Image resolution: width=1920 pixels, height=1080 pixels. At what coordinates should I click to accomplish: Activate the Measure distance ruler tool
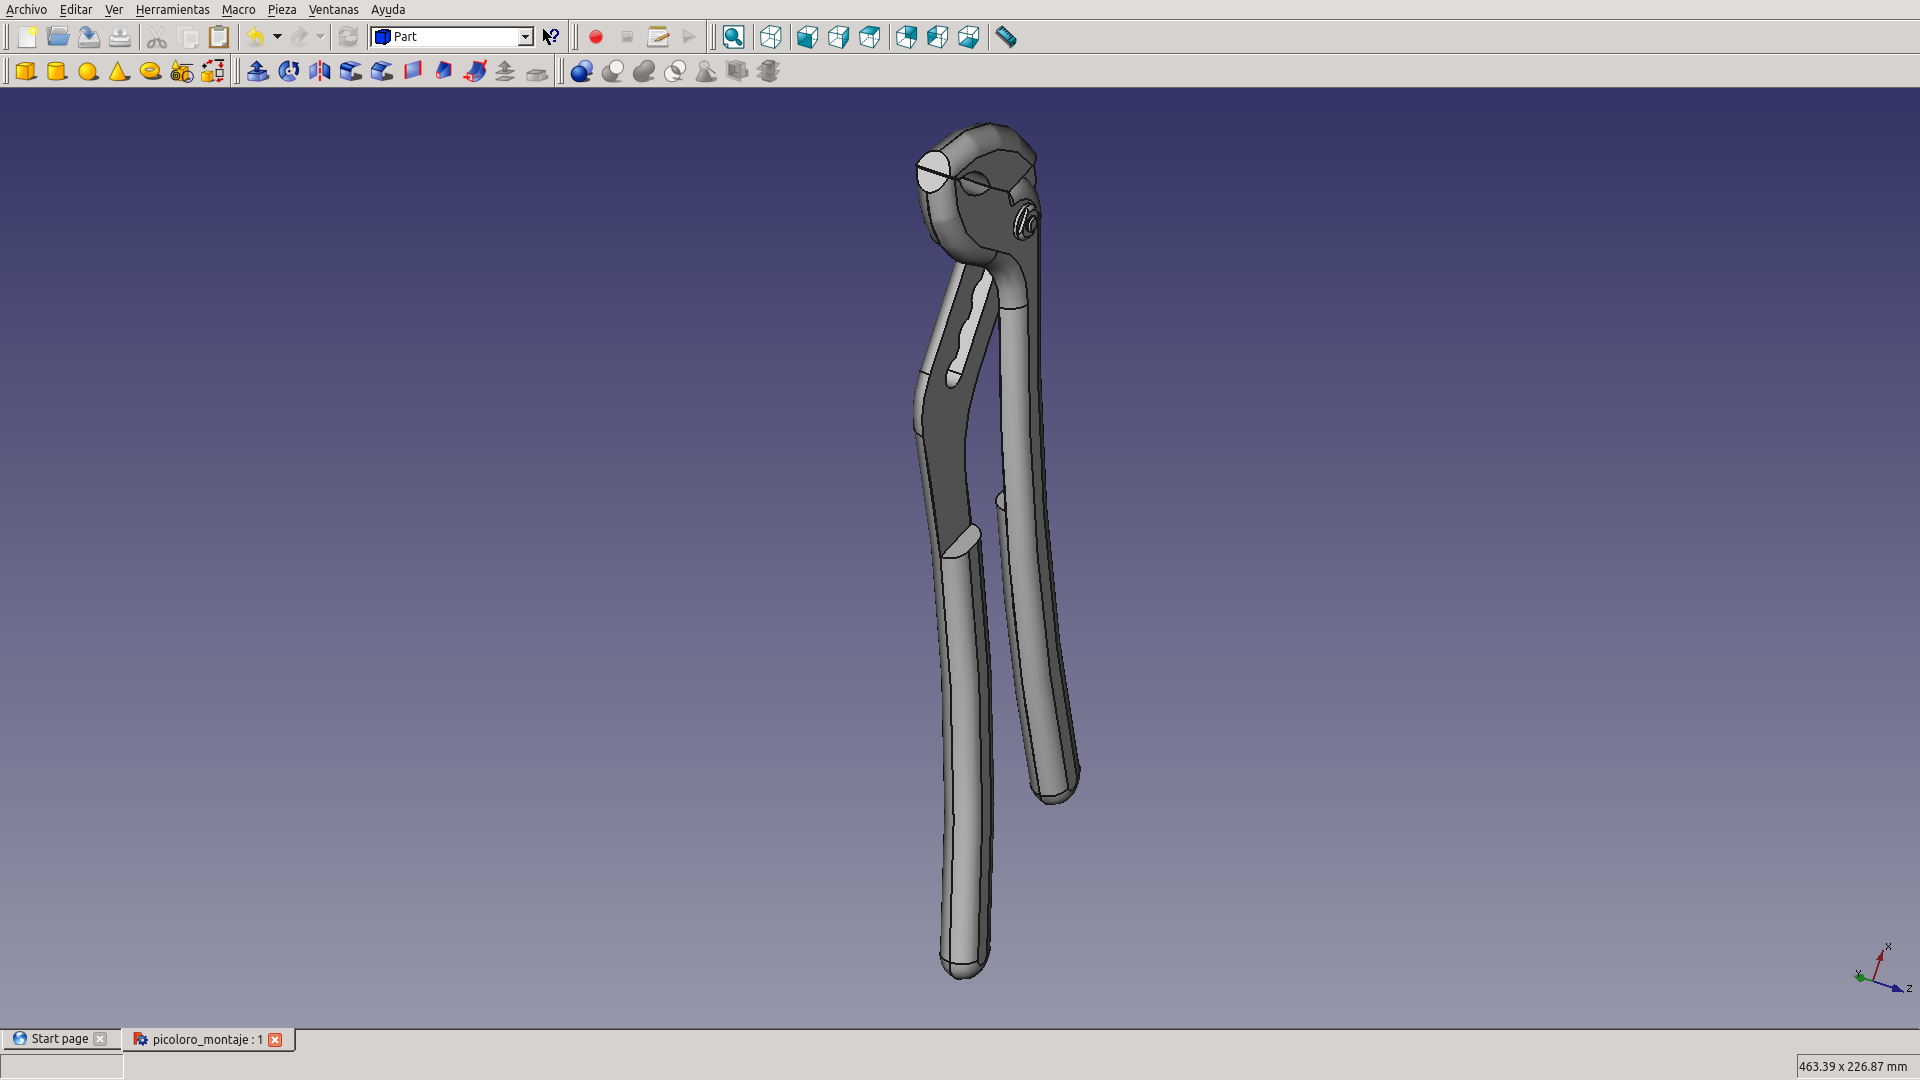[1006, 37]
